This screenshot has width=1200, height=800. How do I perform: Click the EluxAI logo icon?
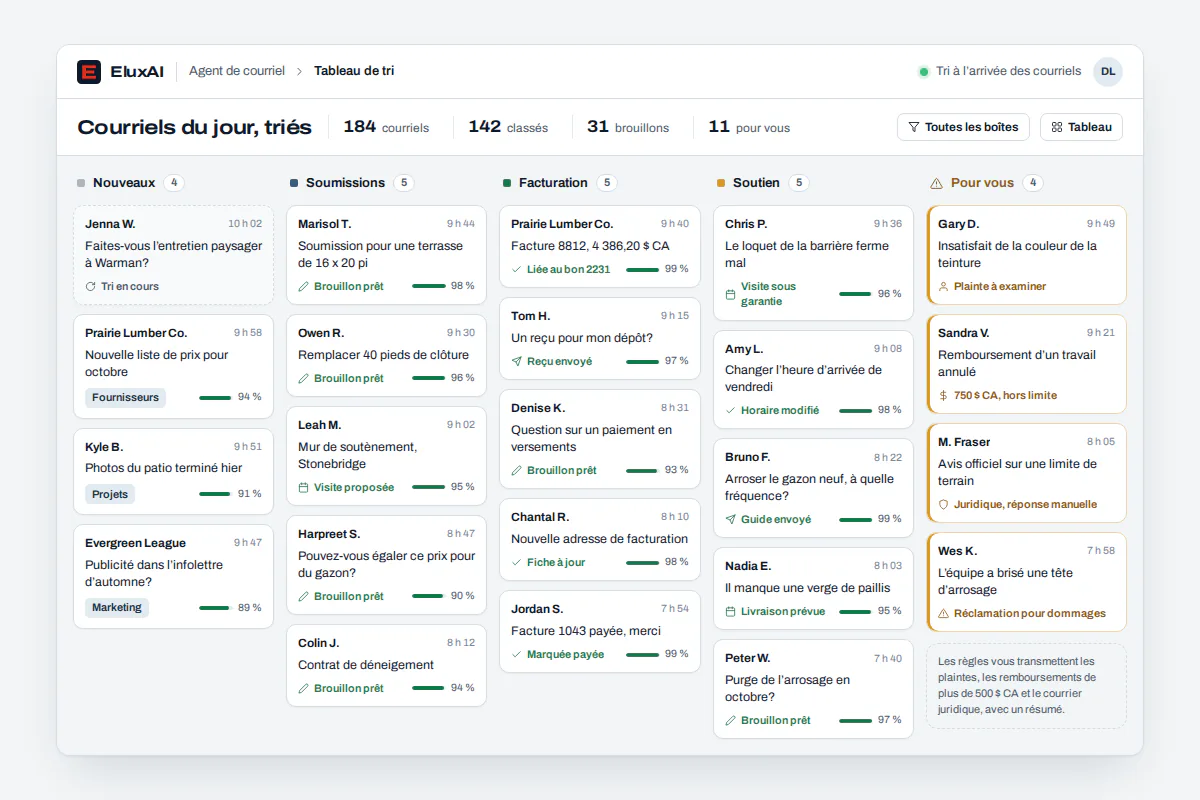[89, 72]
